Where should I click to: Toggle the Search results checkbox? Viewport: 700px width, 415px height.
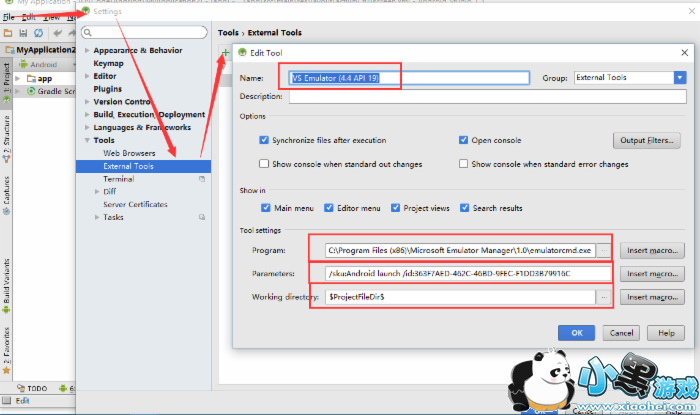point(465,208)
